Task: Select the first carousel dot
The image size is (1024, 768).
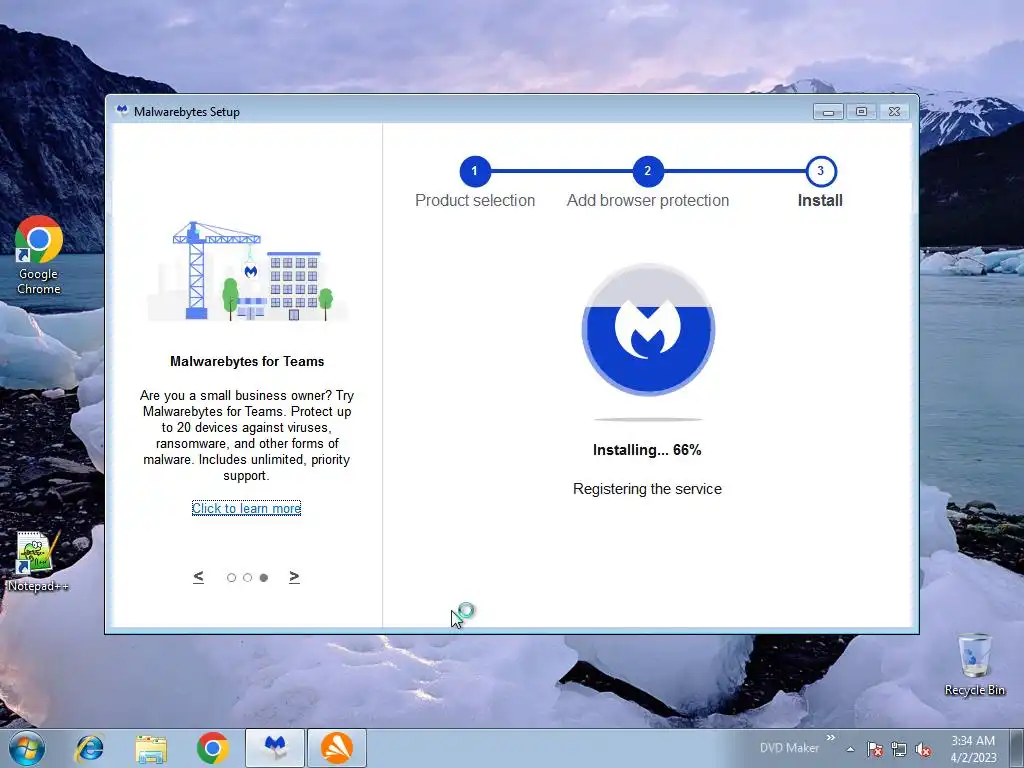Action: [231, 577]
